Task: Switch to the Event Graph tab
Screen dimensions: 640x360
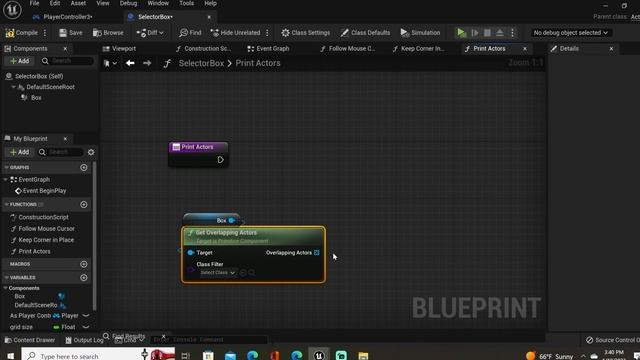Action: pyautogui.click(x=269, y=49)
